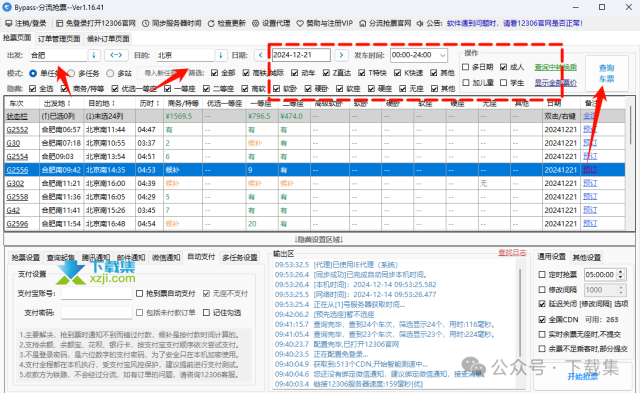Open train G2552 link
The width and height of the screenshot is (640, 393).
point(17,130)
